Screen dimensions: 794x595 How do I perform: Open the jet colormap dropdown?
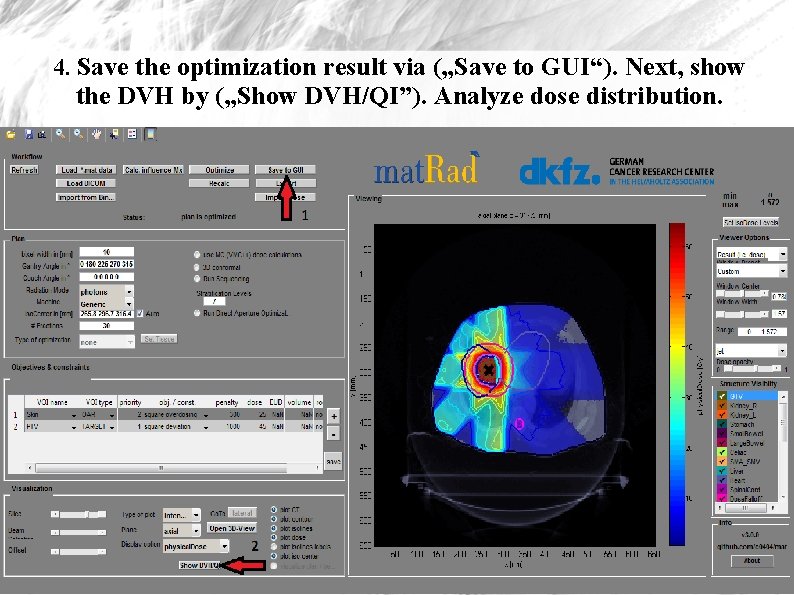pos(751,350)
